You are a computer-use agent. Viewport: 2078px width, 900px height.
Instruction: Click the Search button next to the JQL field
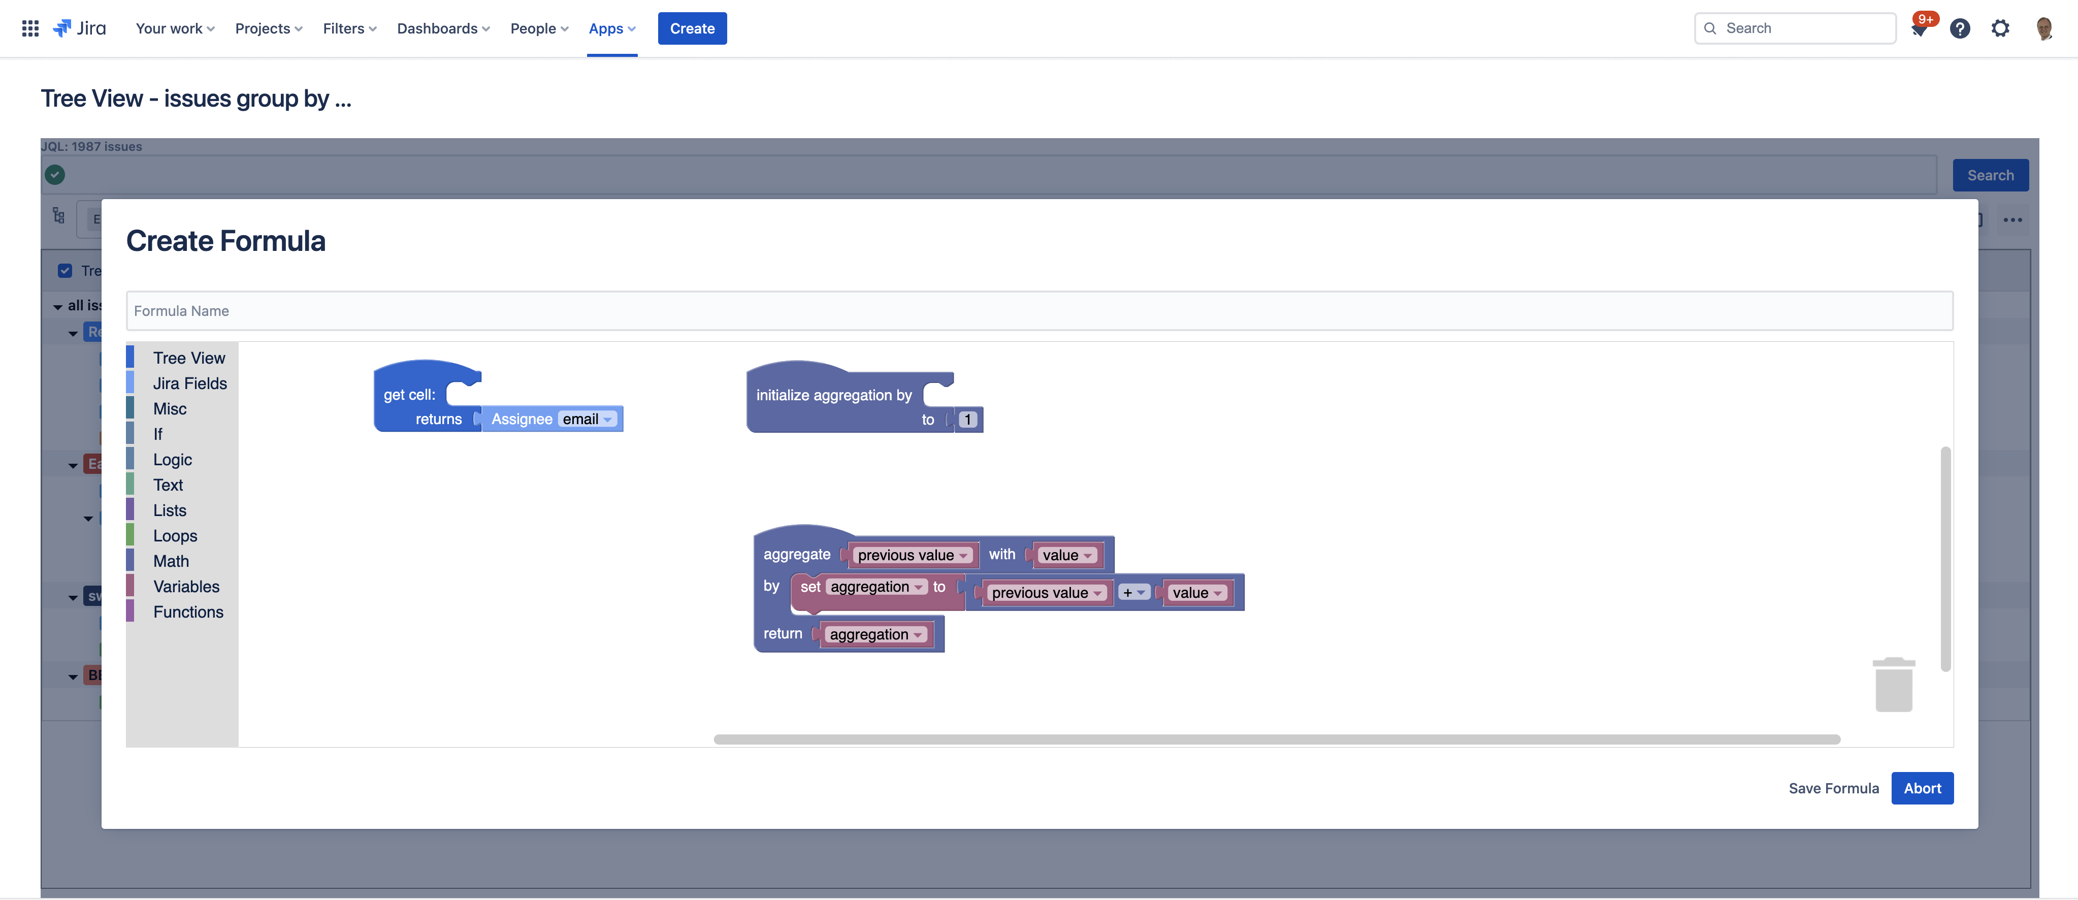click(1990, 174)
